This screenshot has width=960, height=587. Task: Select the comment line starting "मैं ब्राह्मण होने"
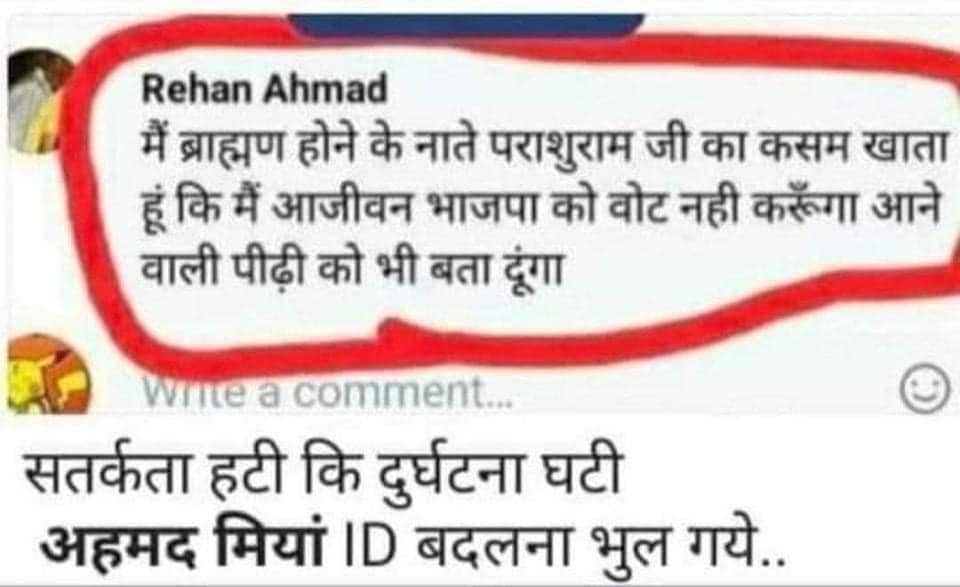544,151
